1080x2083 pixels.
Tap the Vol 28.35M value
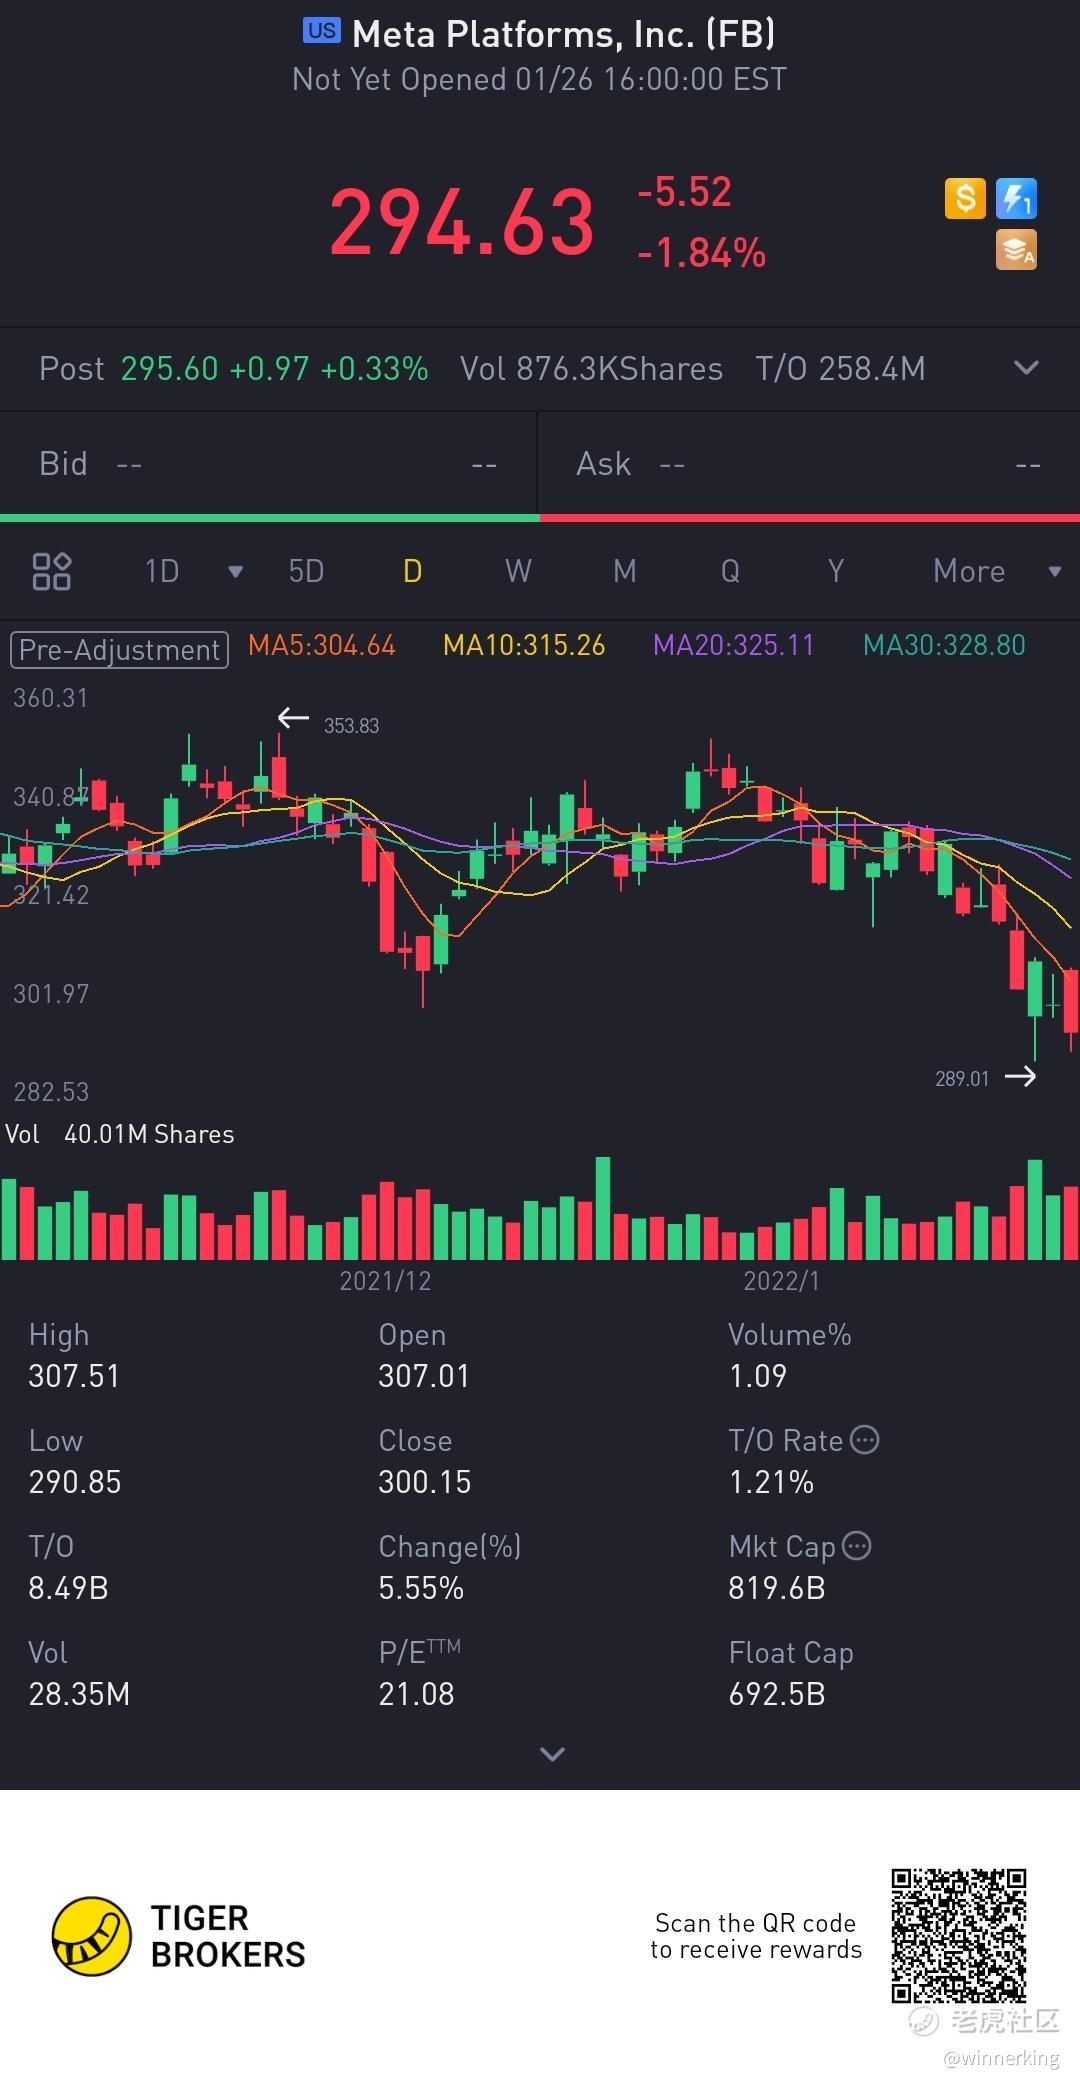pyautogui.click(x=79, y=1694)
